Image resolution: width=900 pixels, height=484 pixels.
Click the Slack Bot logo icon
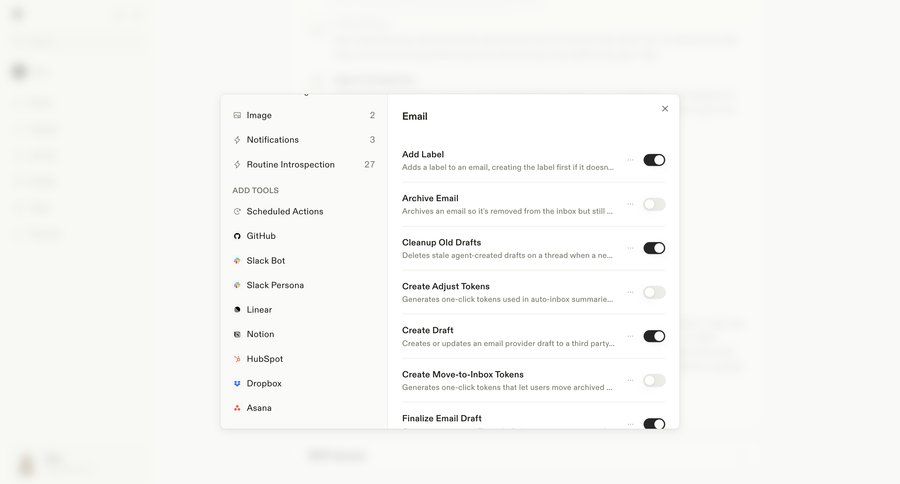click(237, 261)
